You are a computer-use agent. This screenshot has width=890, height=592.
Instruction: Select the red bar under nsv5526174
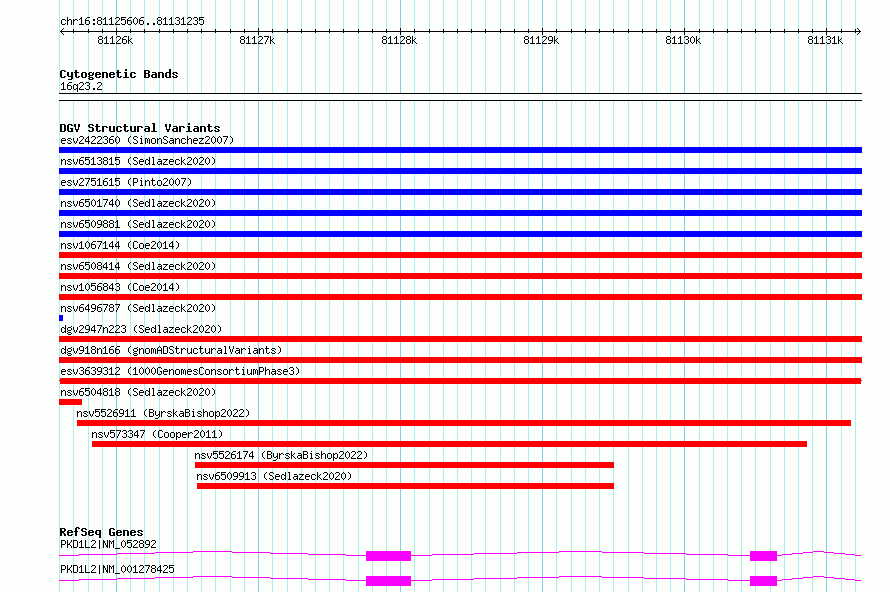(x=404, y=465)
